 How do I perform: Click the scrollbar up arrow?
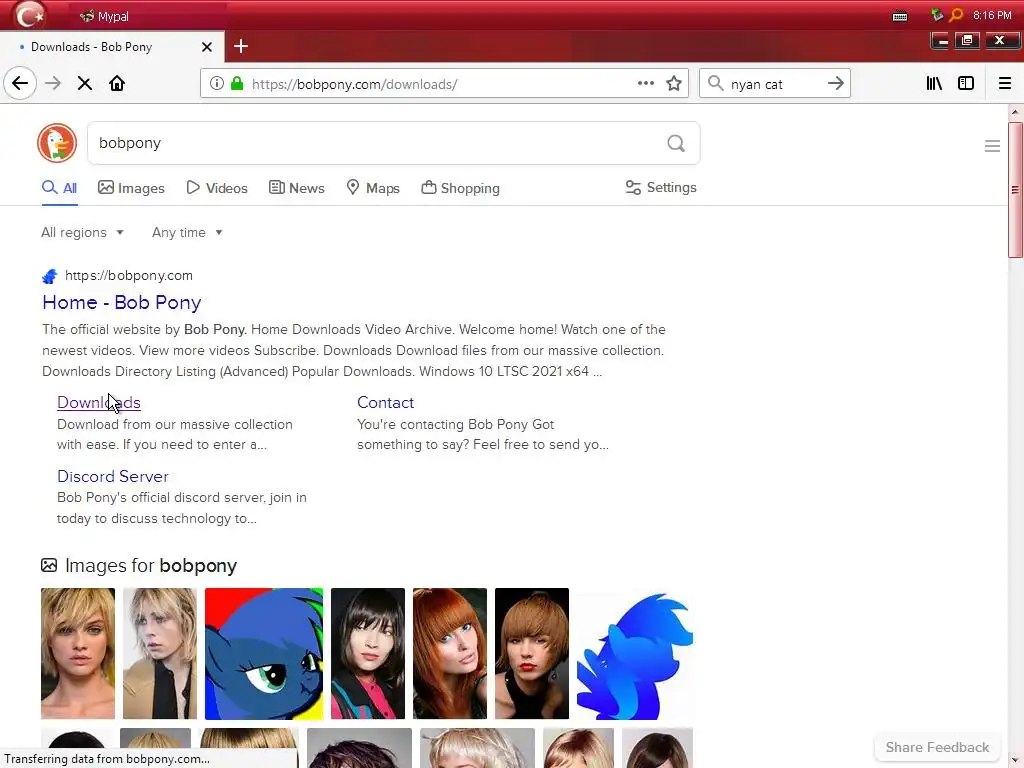1015,112
